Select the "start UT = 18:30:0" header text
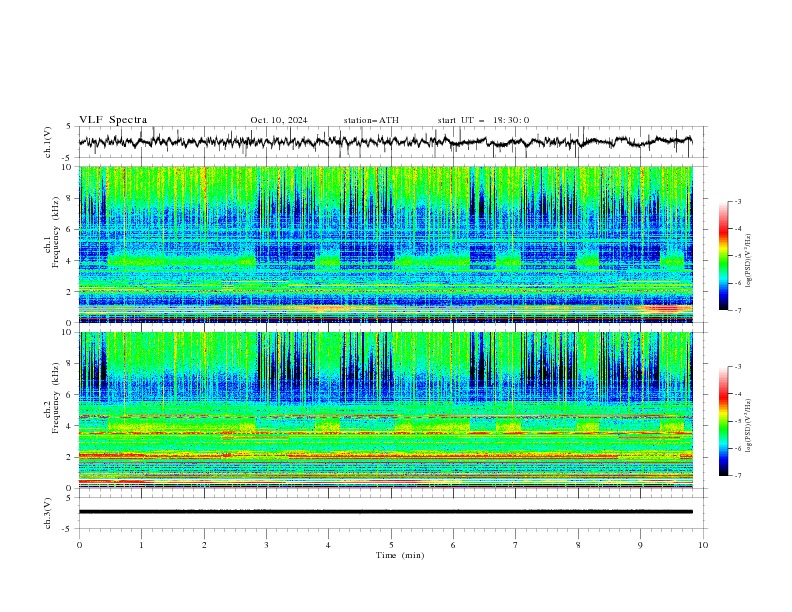Viewport: 792px width, 612px height. 483,120
